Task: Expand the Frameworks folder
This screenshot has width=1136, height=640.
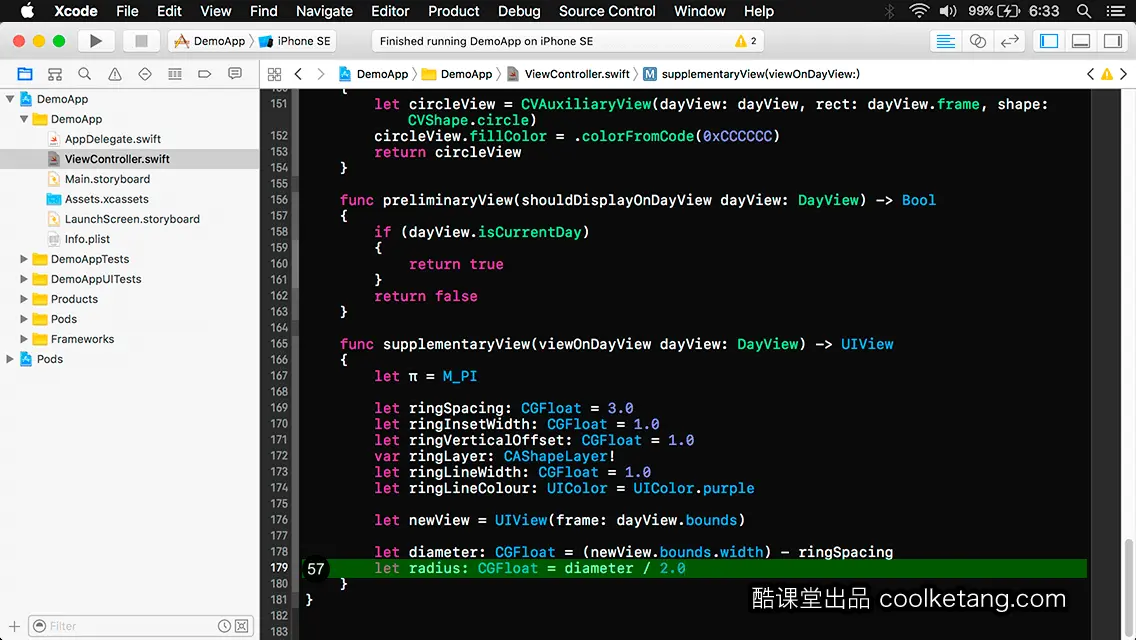Action: click(x=24, y=339)
